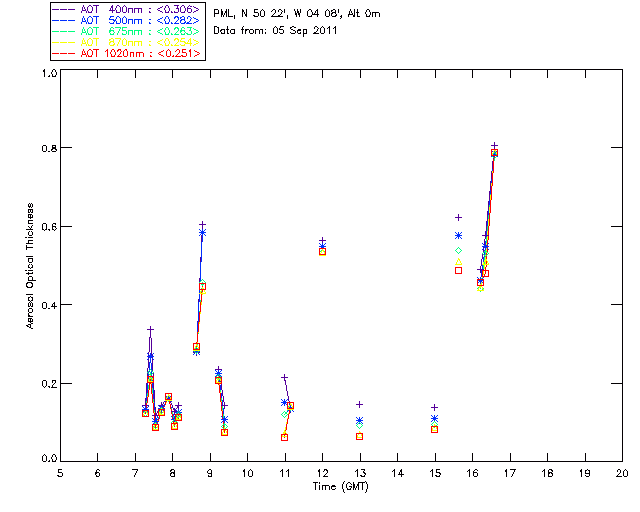Click the x-axis tick label 11
The width and height of the screenshot is (640, 512).
point(285,473)
